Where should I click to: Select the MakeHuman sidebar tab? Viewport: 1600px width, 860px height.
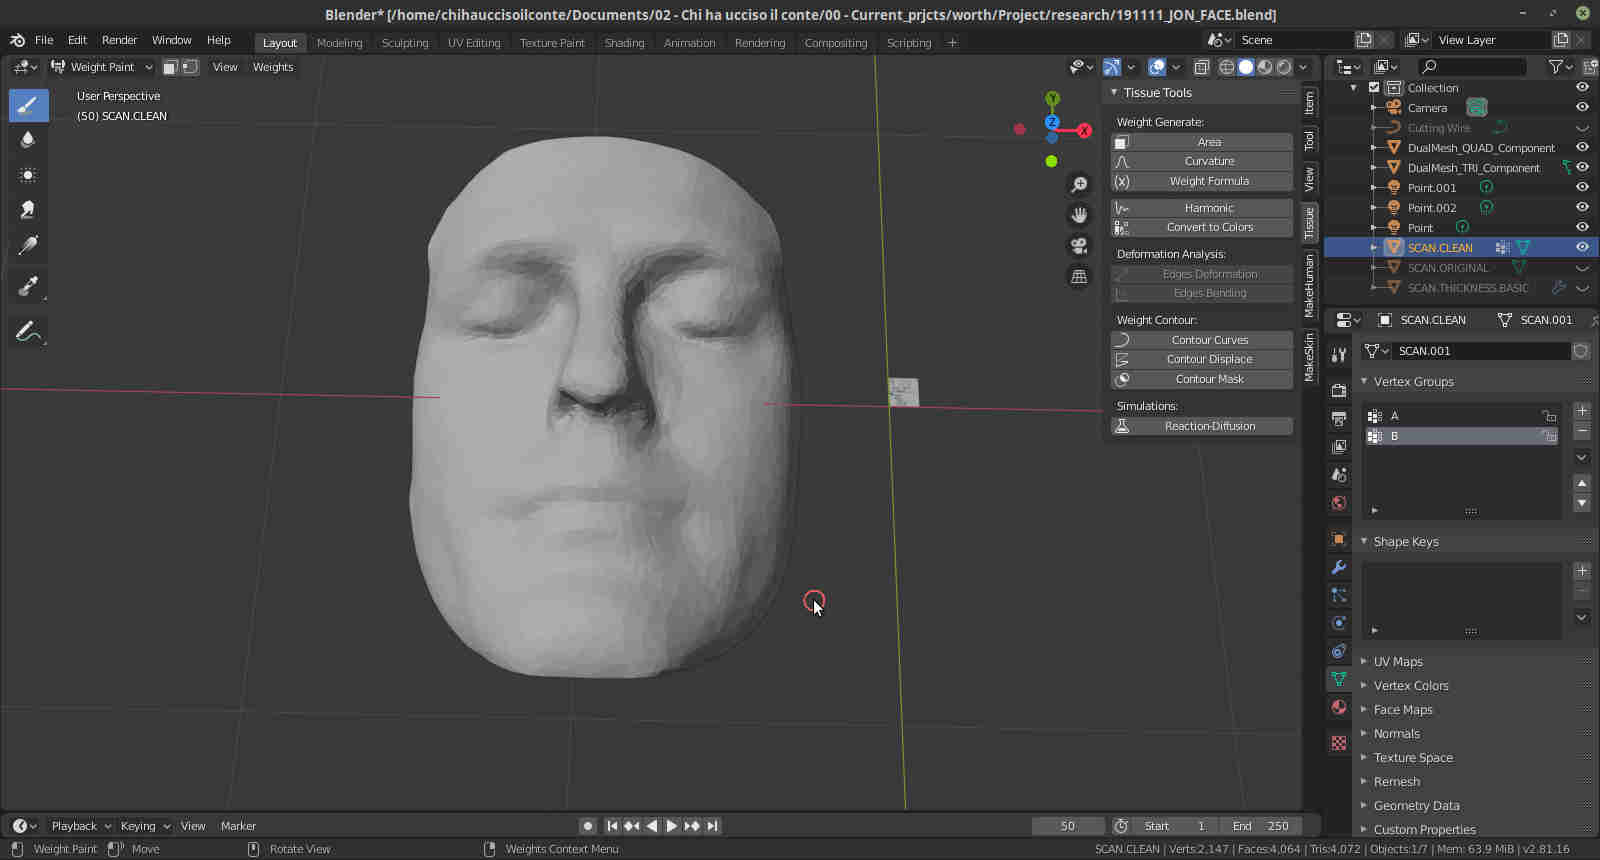[1309, 286]
